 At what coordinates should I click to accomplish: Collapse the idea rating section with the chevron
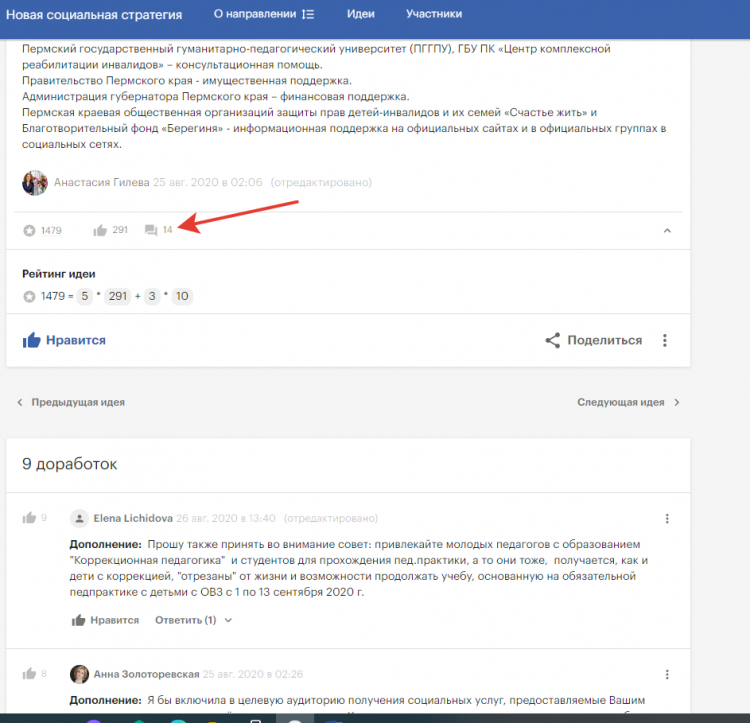click(x=667, y=231)
